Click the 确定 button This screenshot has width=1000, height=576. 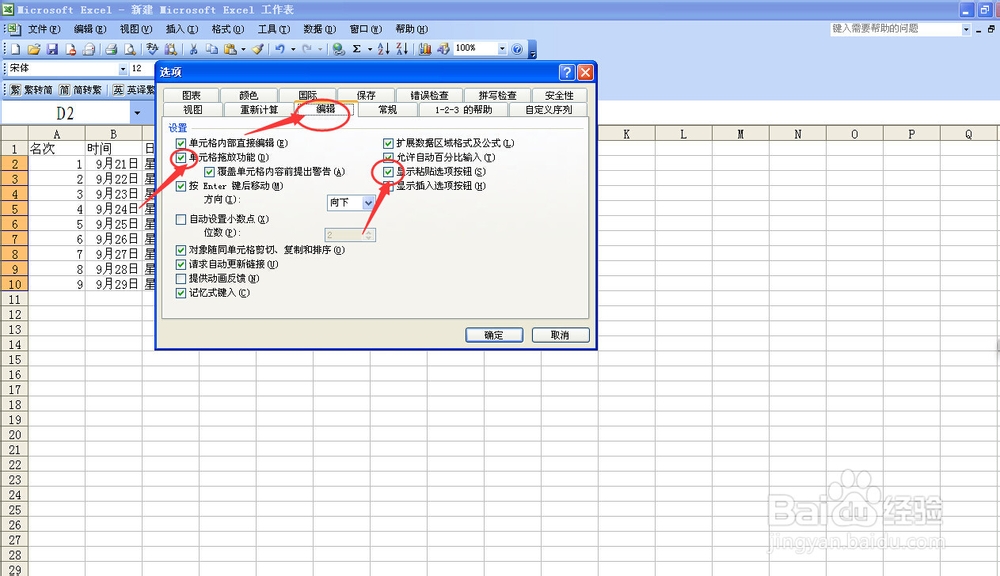click(x=494, y=335)
